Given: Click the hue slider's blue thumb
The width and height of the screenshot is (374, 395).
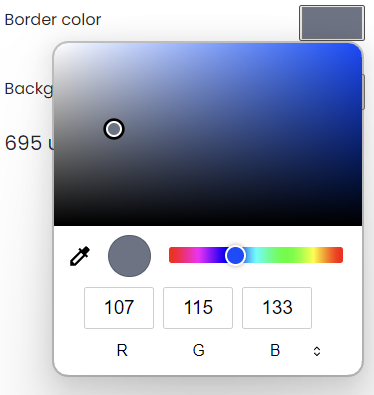Looking at the screenshot, I should pyautogui.click(x=235, y=255).
